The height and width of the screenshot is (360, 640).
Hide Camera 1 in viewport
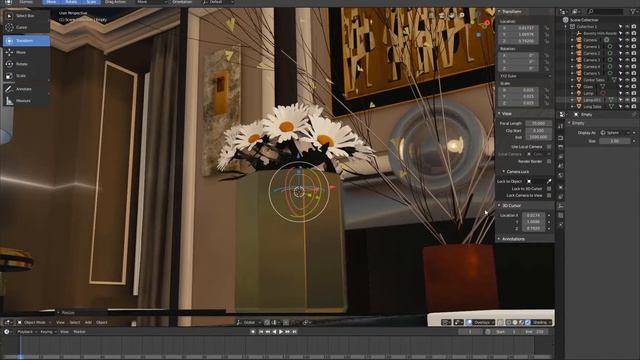point(627,47)
